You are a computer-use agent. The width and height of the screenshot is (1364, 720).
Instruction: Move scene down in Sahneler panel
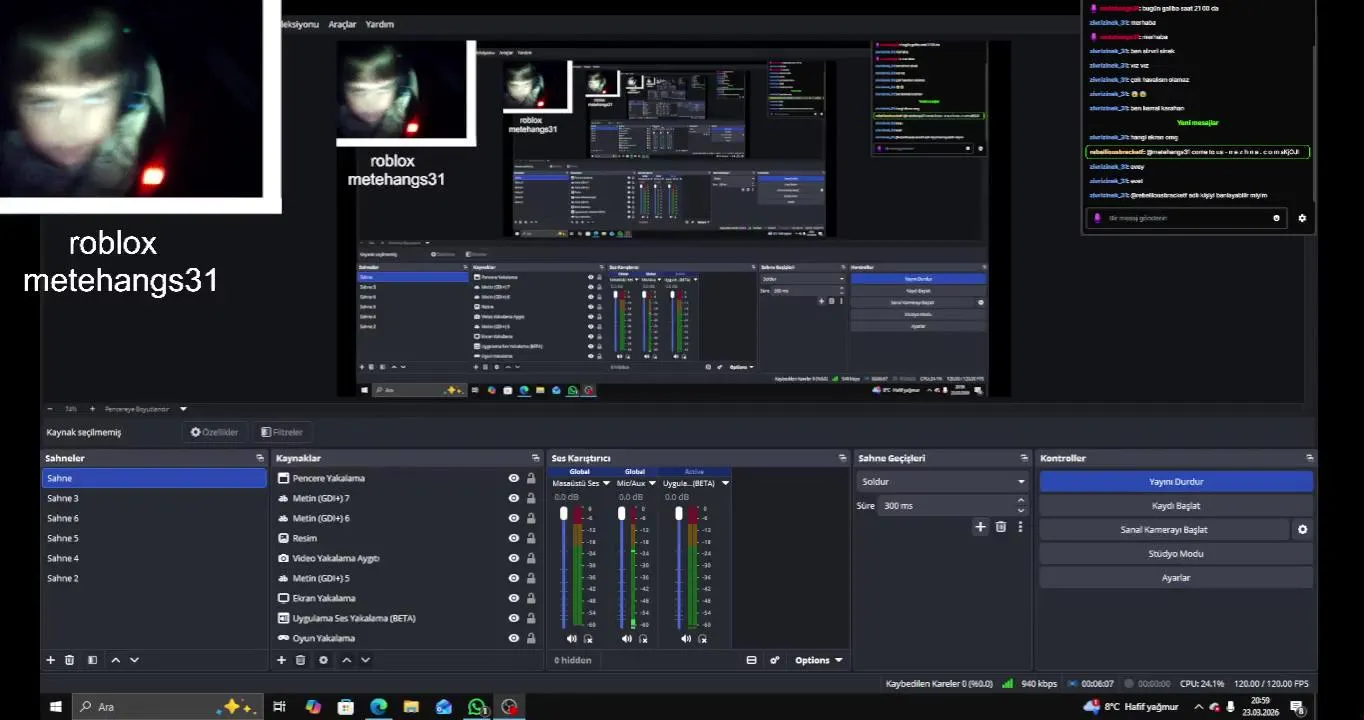(x=134, y=660)
